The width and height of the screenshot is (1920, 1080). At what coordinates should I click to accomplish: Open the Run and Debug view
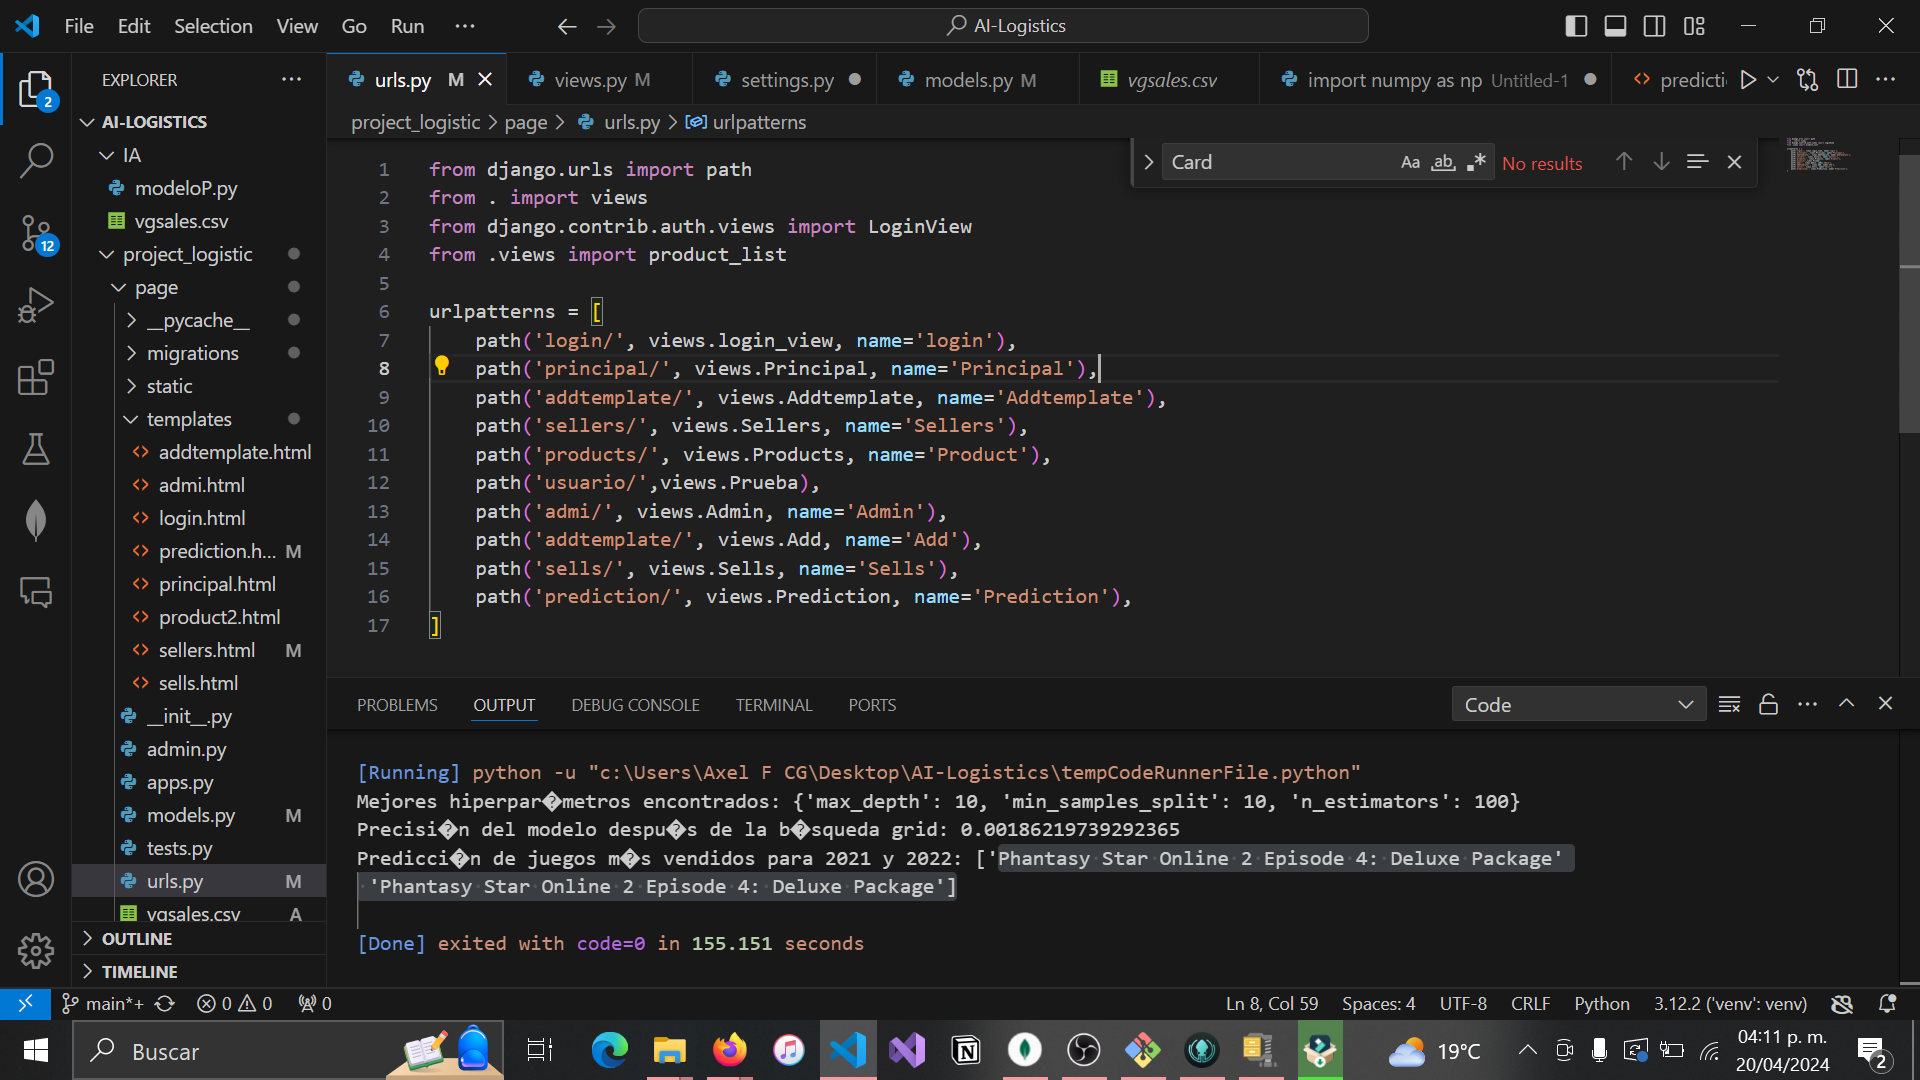click(x=36, y=305)
